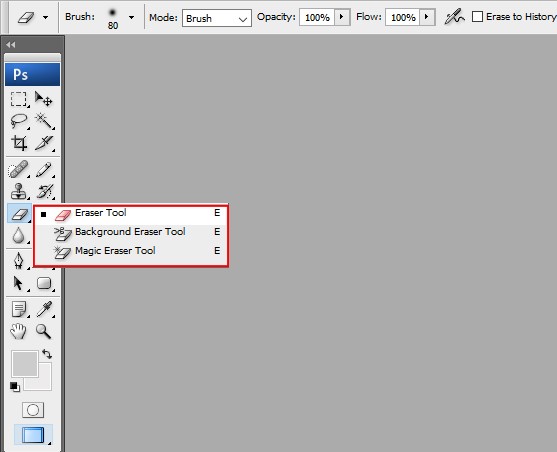Select the Crop tool
This screenshot has height=452, width=557.
click(x=18, y=143)
